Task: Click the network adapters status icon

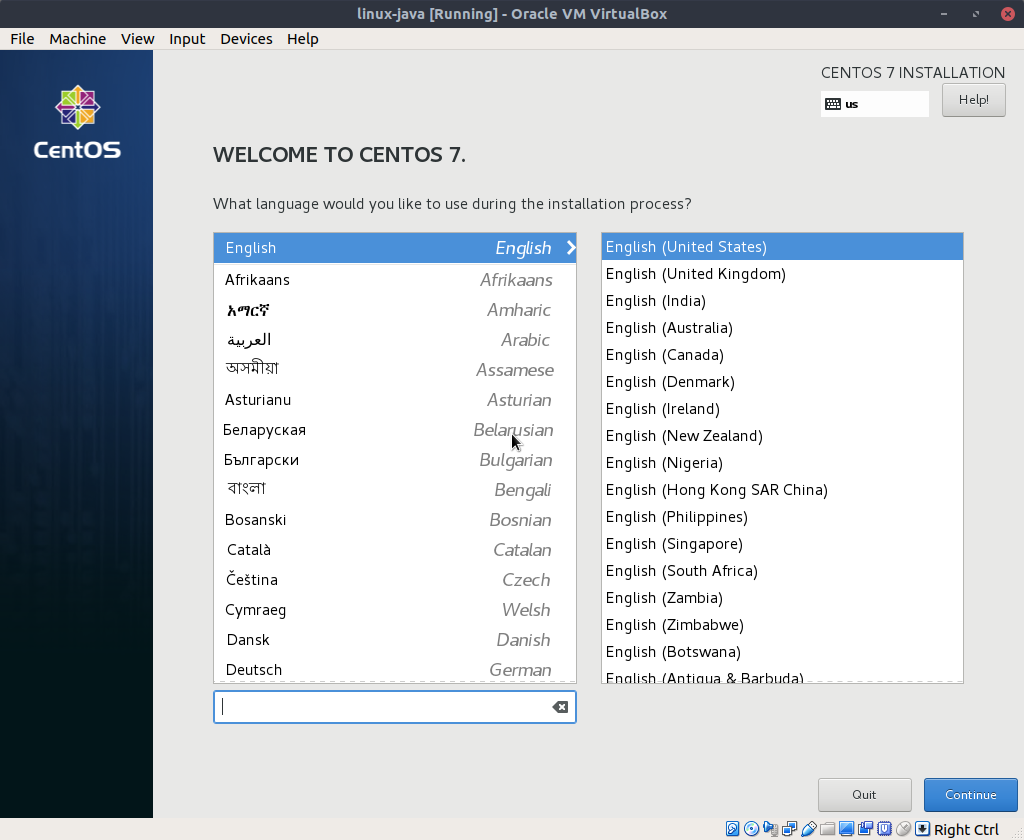Action: click(x=789, y=829)
